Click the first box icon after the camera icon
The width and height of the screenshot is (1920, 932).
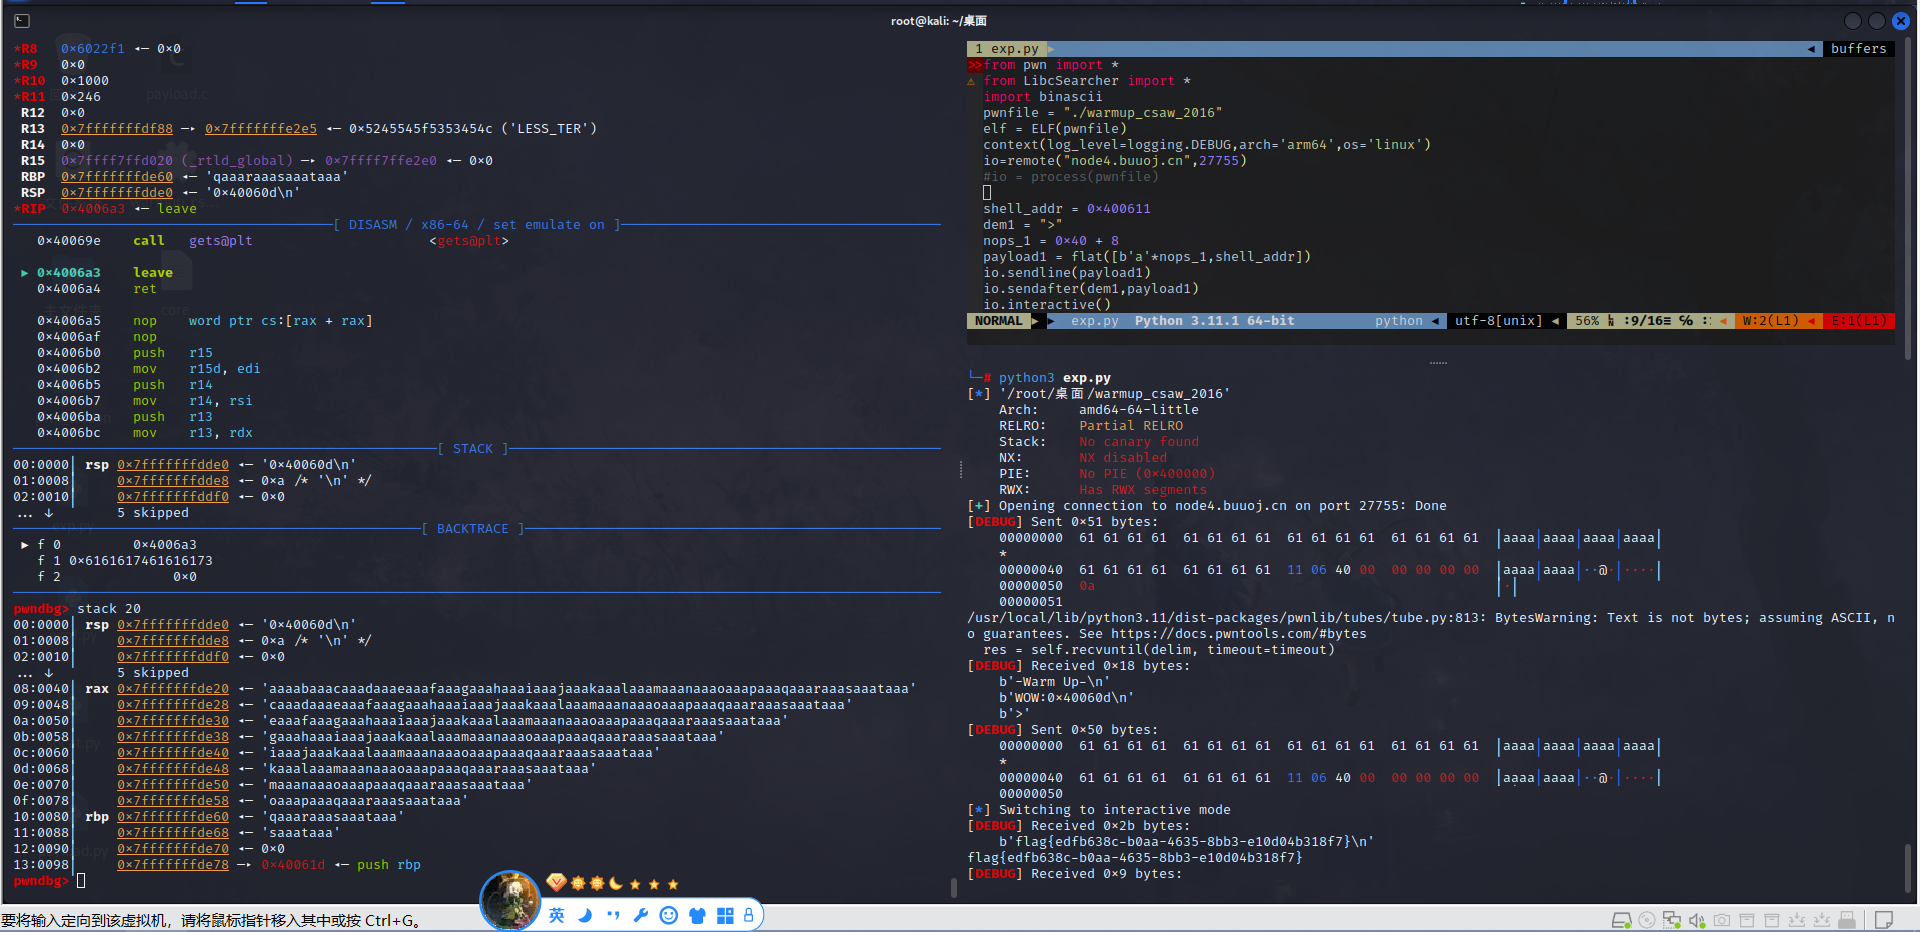tap(1747, 920)
